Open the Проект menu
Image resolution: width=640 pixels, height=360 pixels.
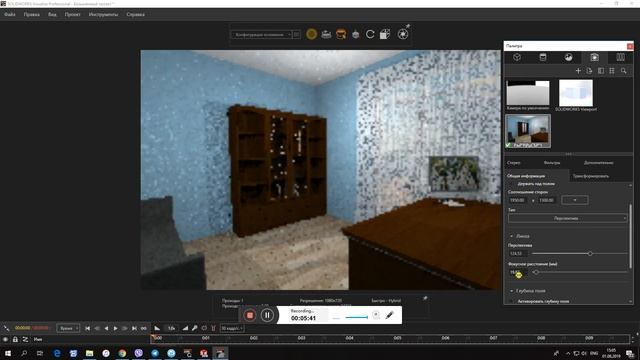tap(73, 14)
